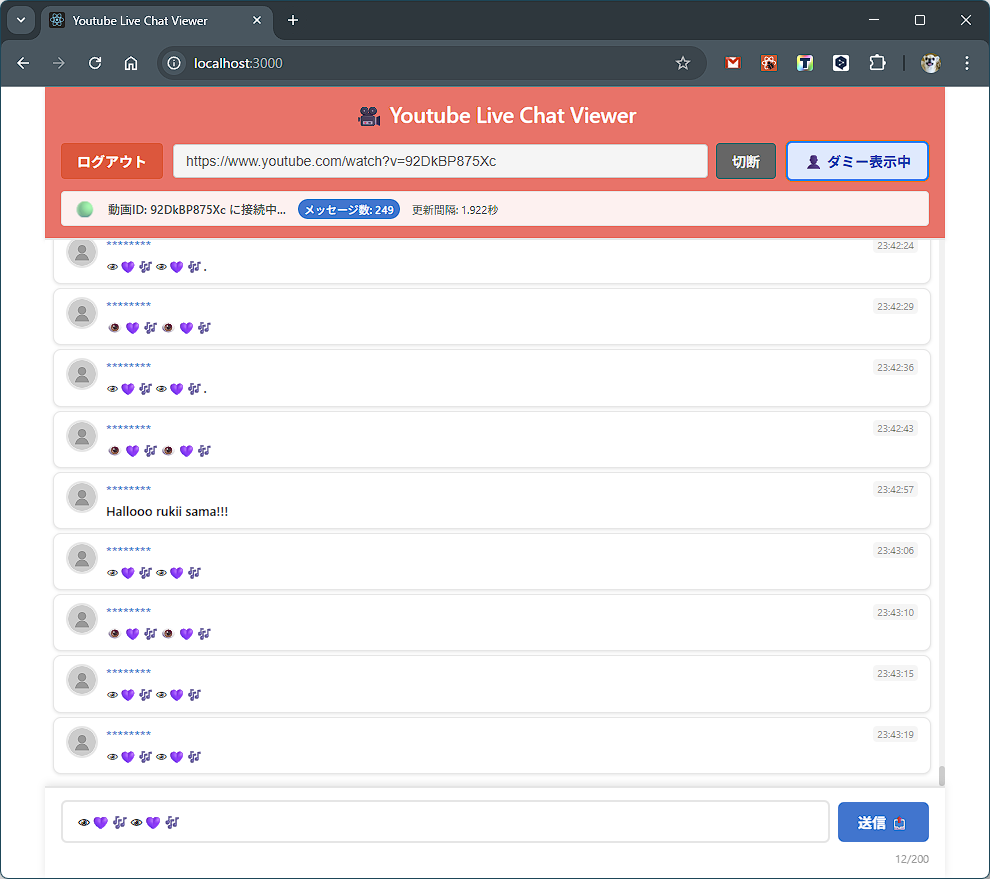
Task: Open the Extensions puzzle menu
Action: point(877,63)
